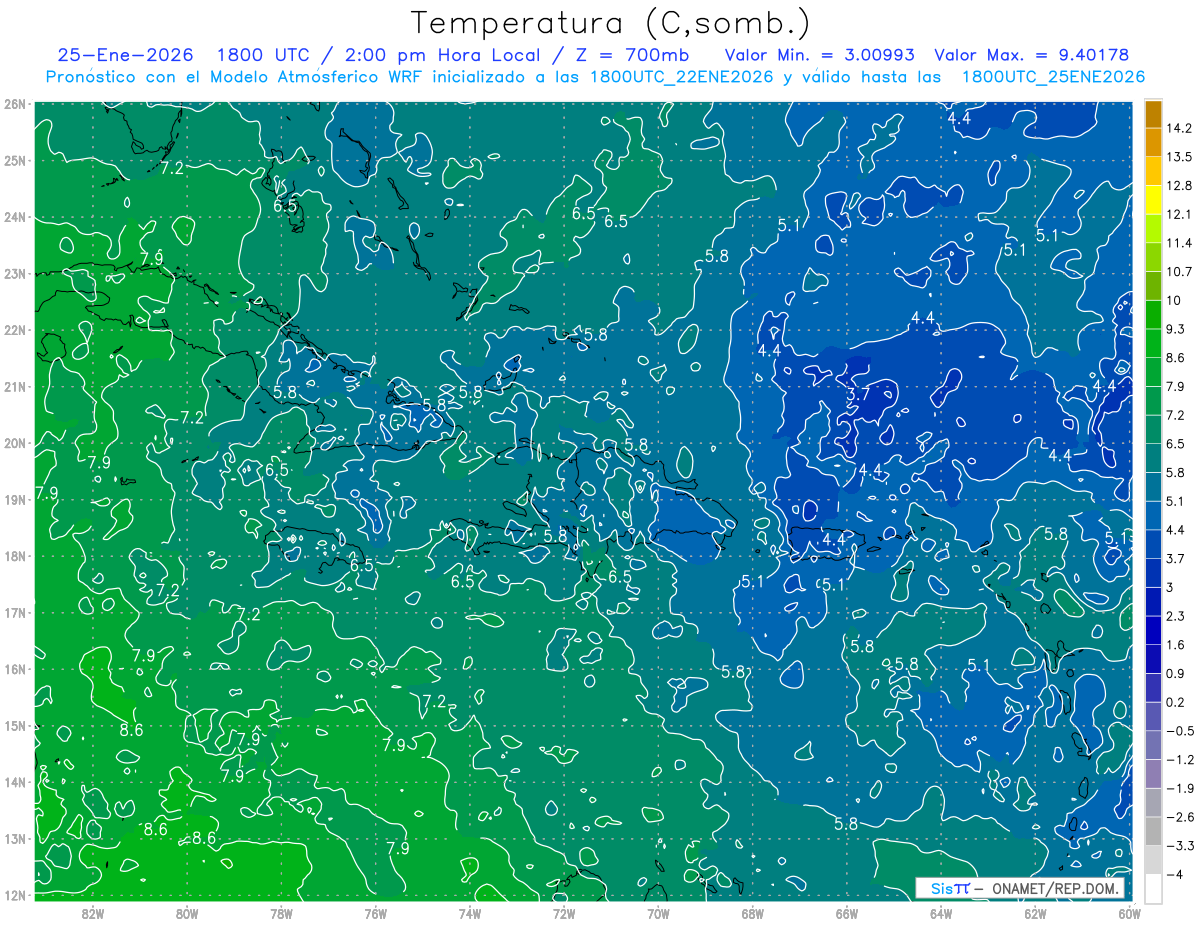Pick the lime green swatch between 11.4 and 10.7
Viewport: 1200px width, 927px height.
1153,258
